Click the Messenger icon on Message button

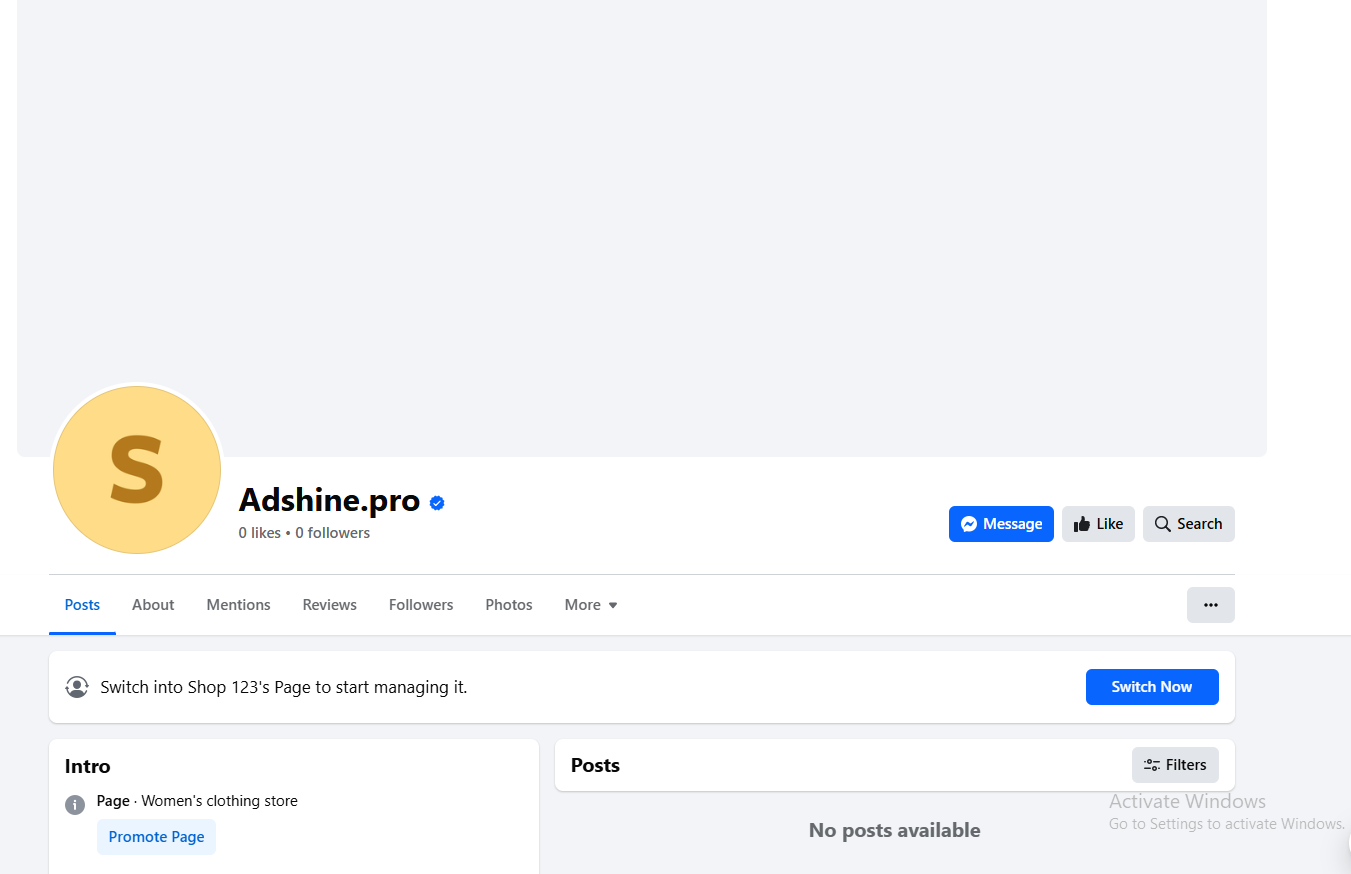point(968,524)
